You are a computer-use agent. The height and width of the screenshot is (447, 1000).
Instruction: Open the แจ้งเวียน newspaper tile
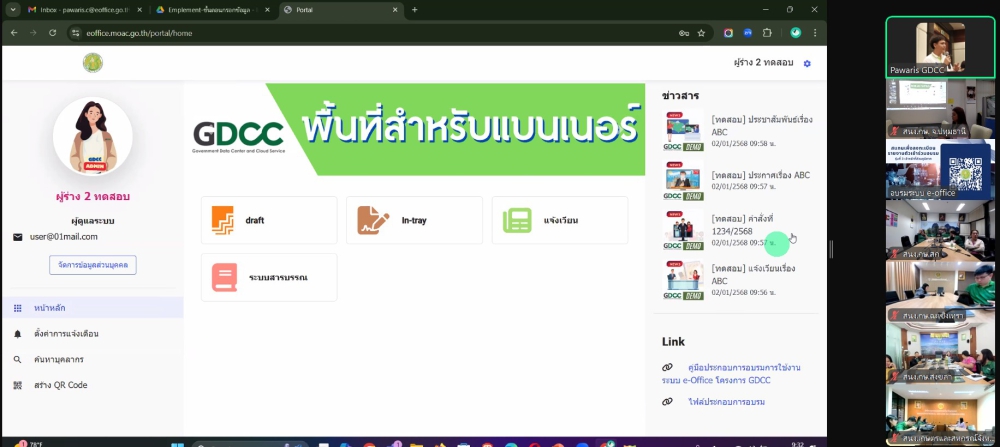tap(559, 220)
